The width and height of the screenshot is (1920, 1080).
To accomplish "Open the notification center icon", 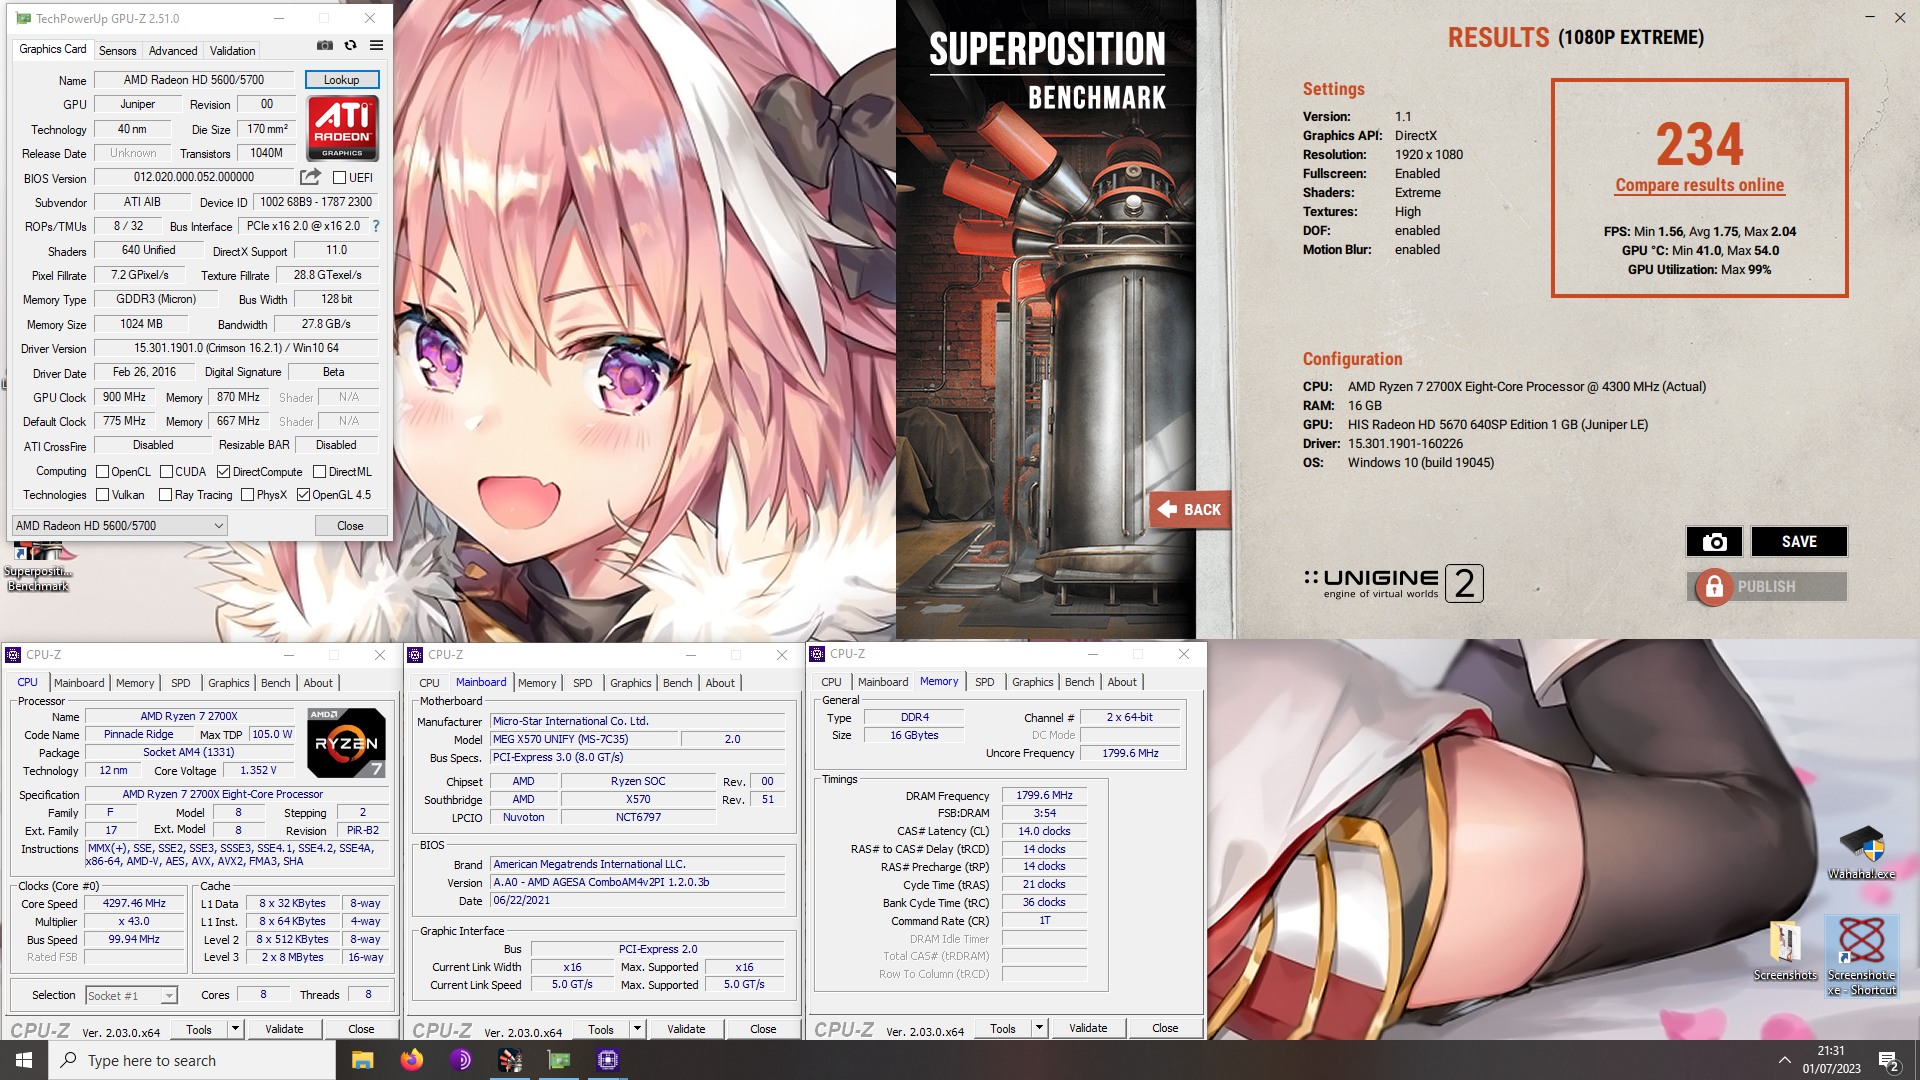I will [1888, 1060].
